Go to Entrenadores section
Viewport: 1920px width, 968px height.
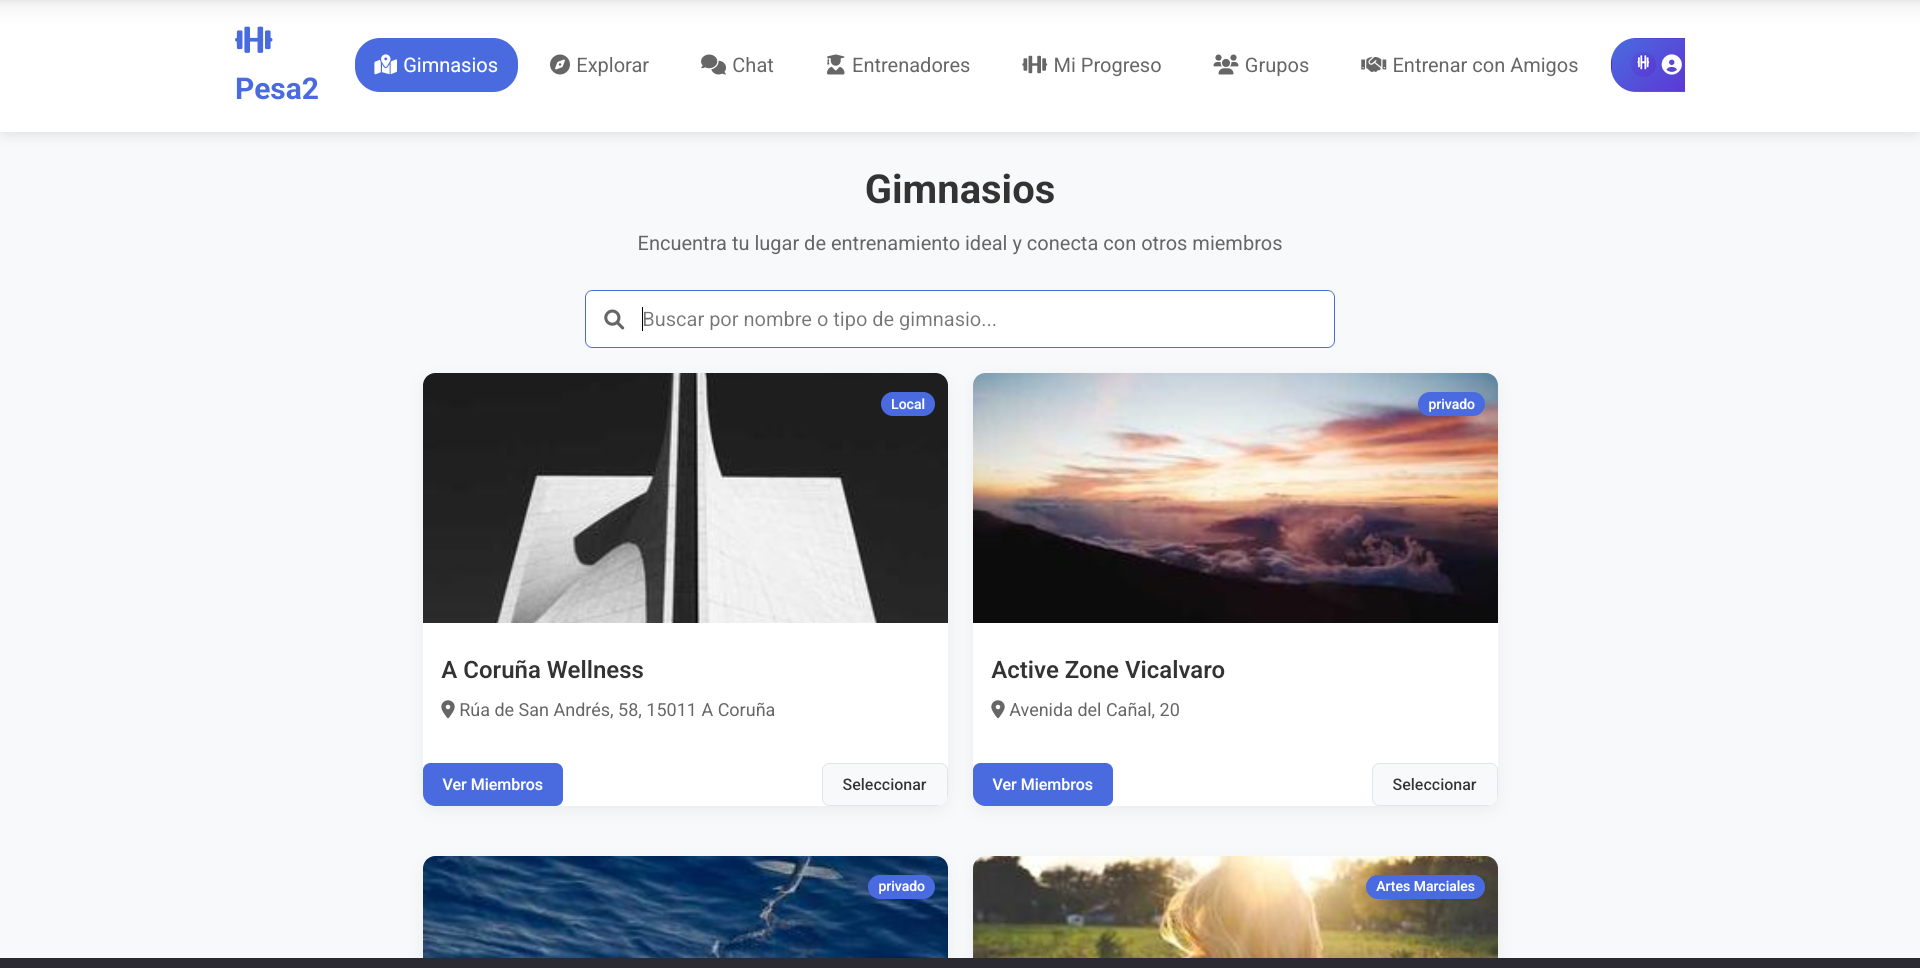[898, 65]
